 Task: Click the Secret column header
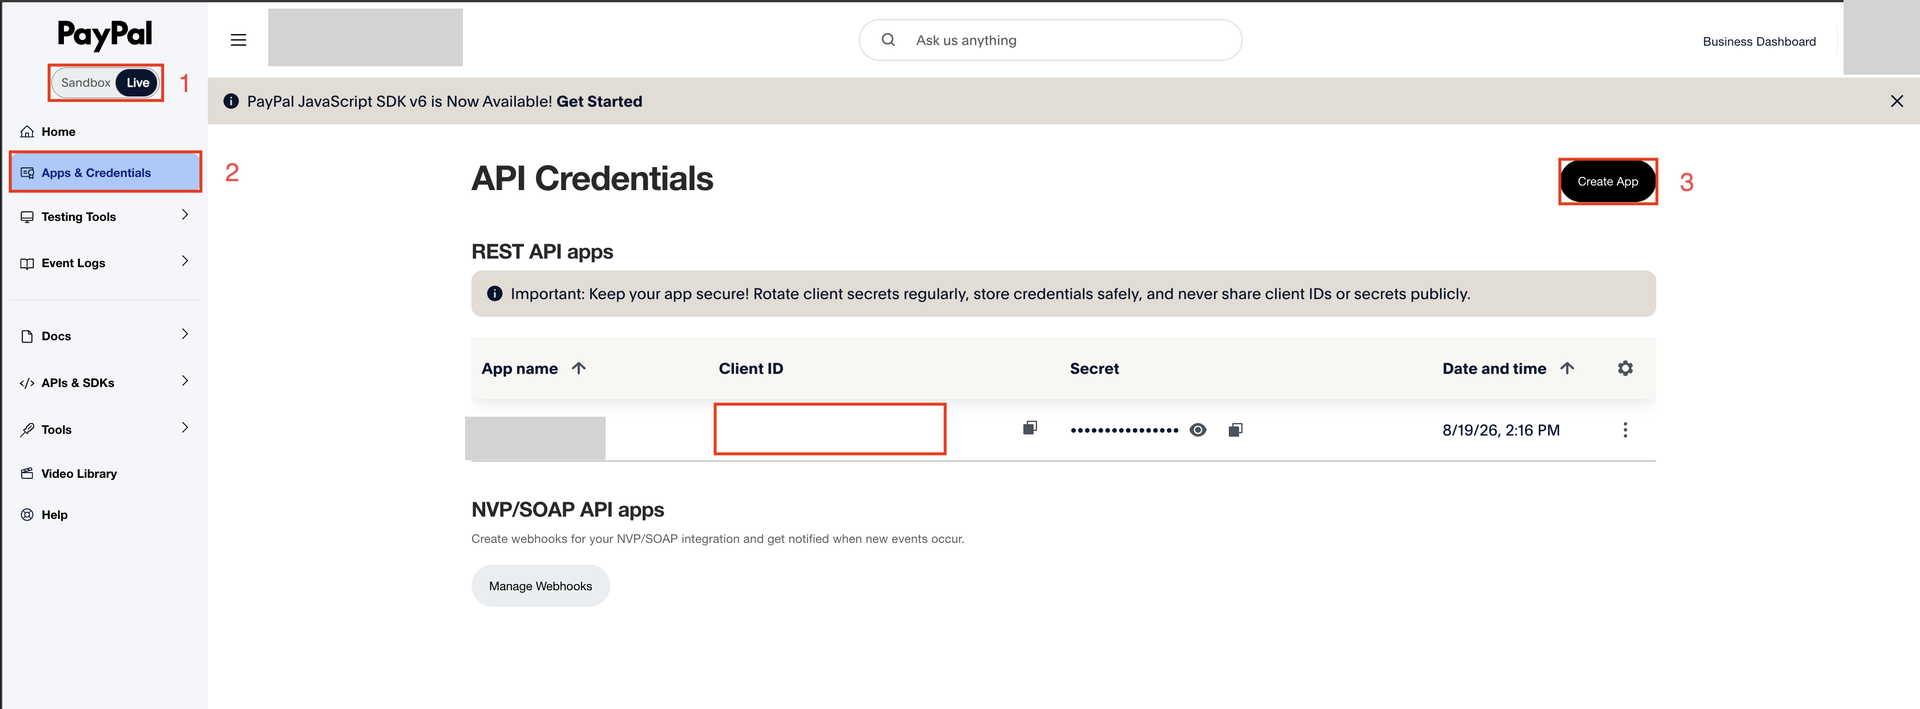click(x=1094, y=369)
